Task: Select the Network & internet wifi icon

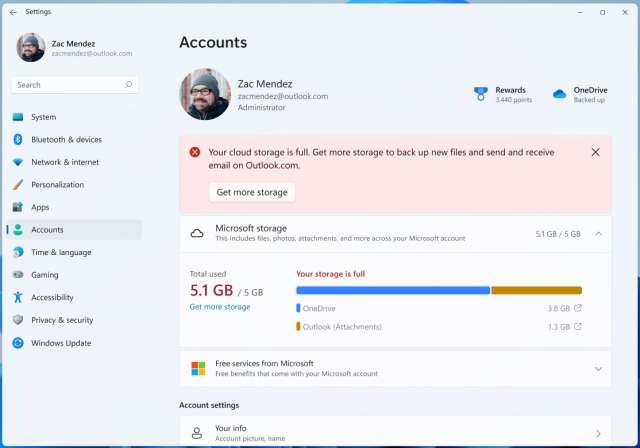Action: [18, 162]
